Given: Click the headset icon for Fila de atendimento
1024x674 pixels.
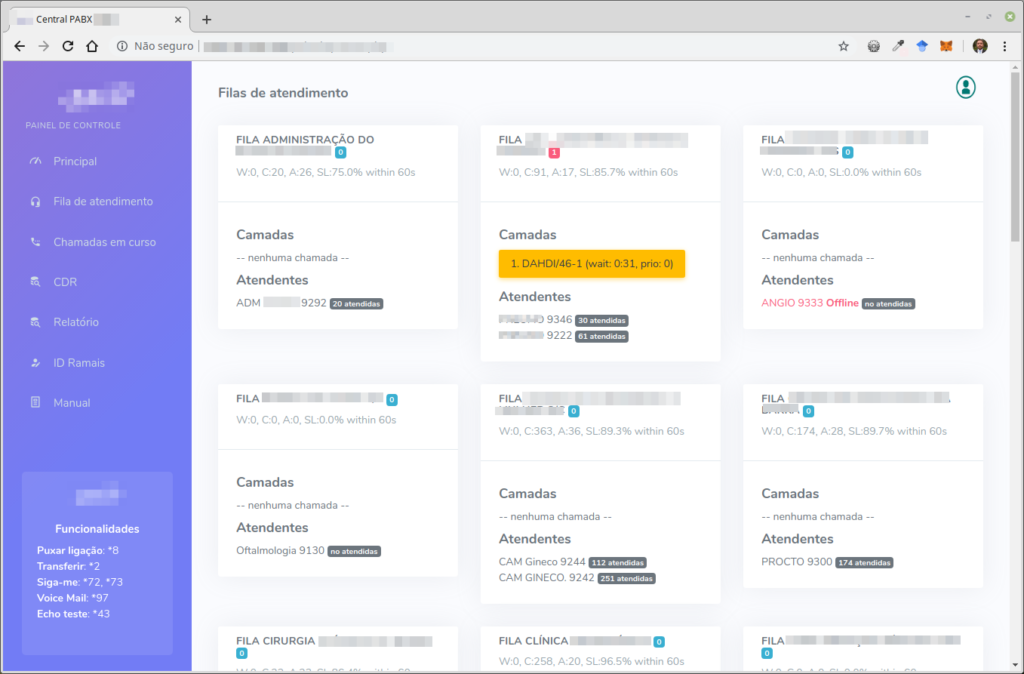Looking at the screenshot, I should [36, 202].
